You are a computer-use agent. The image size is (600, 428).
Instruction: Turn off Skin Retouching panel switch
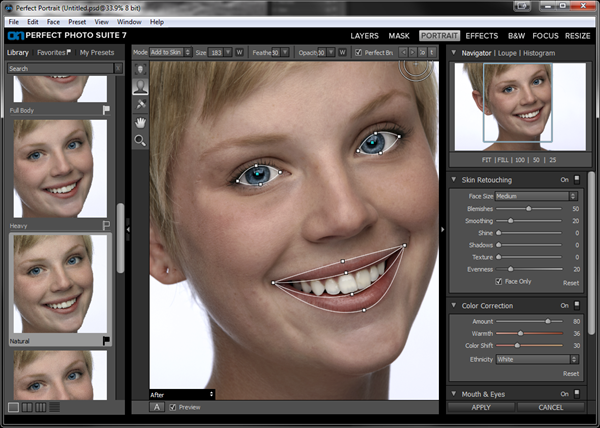(x=578, y=179)
